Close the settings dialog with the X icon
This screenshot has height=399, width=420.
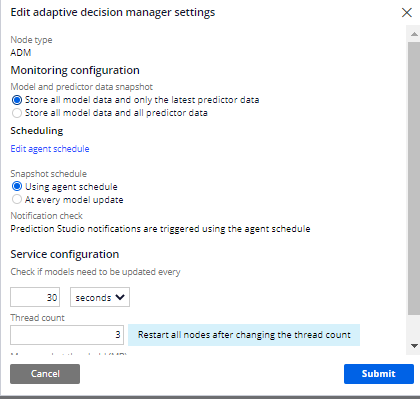[407, 13]
